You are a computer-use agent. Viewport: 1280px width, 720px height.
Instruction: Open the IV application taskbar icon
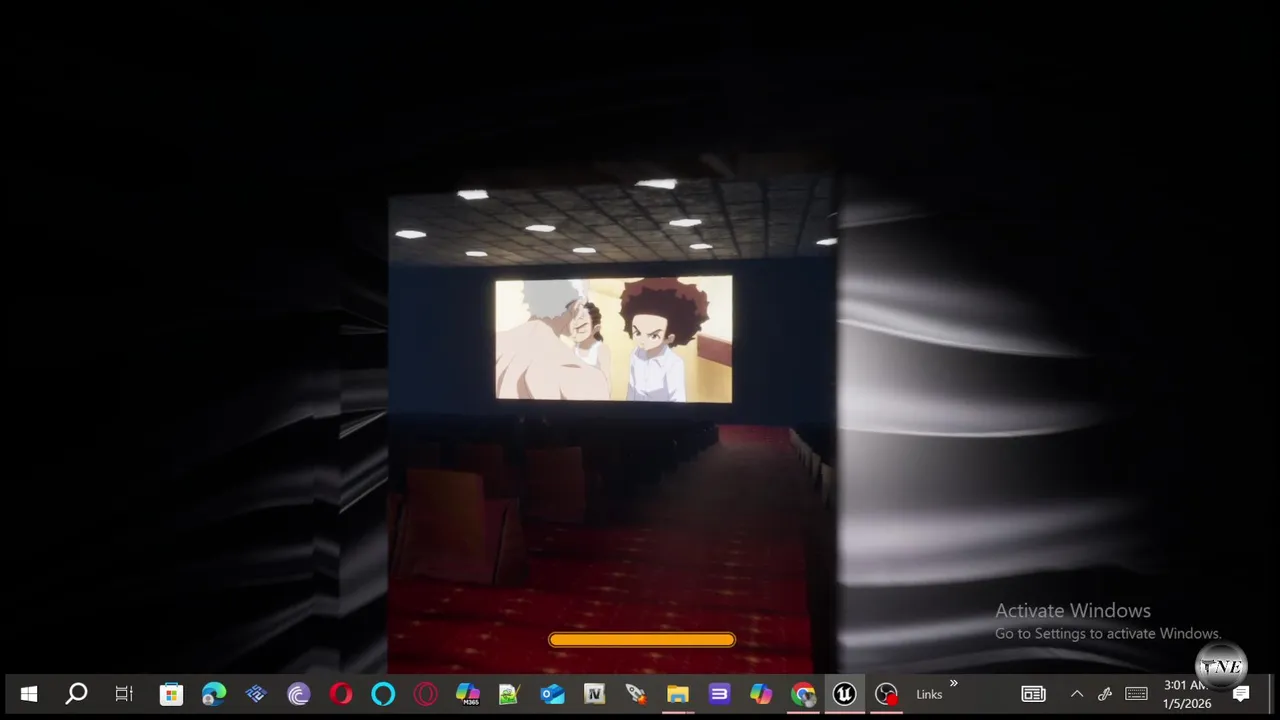(595, 694)
